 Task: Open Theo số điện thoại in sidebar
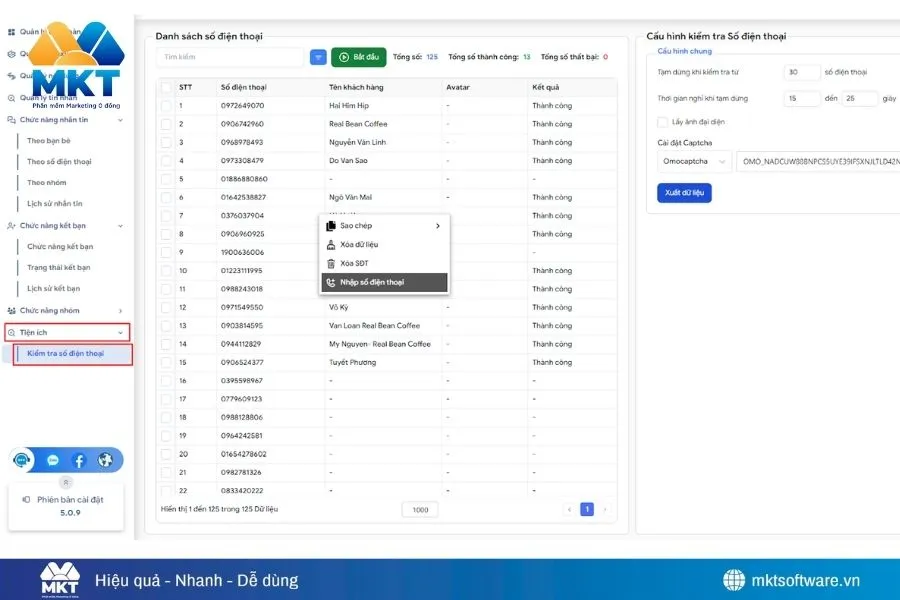(x=59, y=162)
